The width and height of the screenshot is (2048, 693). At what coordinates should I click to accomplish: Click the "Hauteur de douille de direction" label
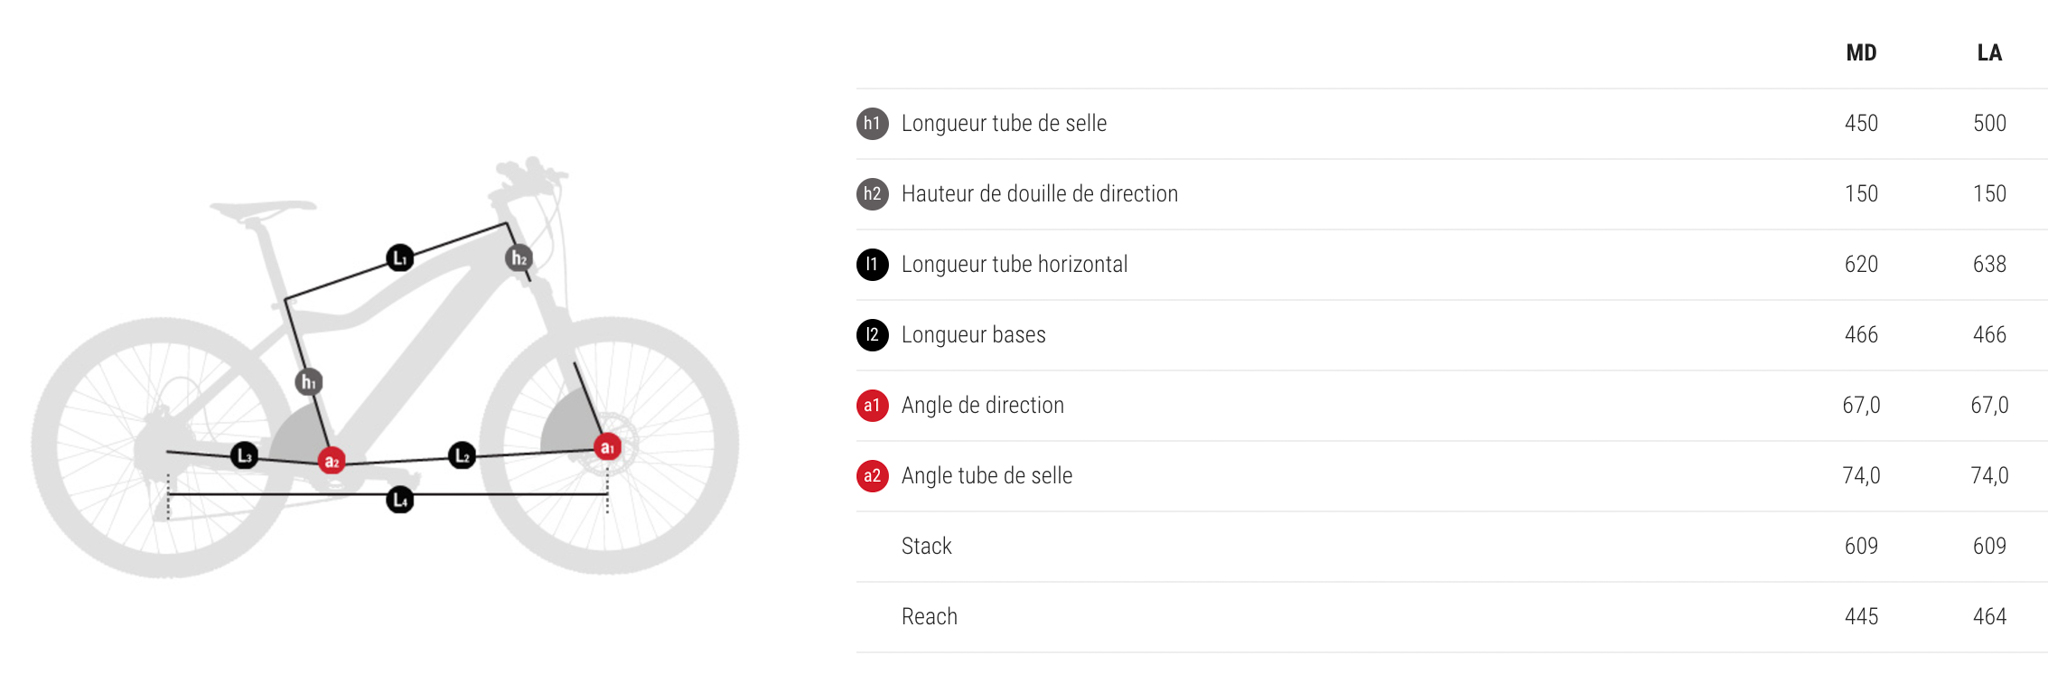pos(1039,194)
